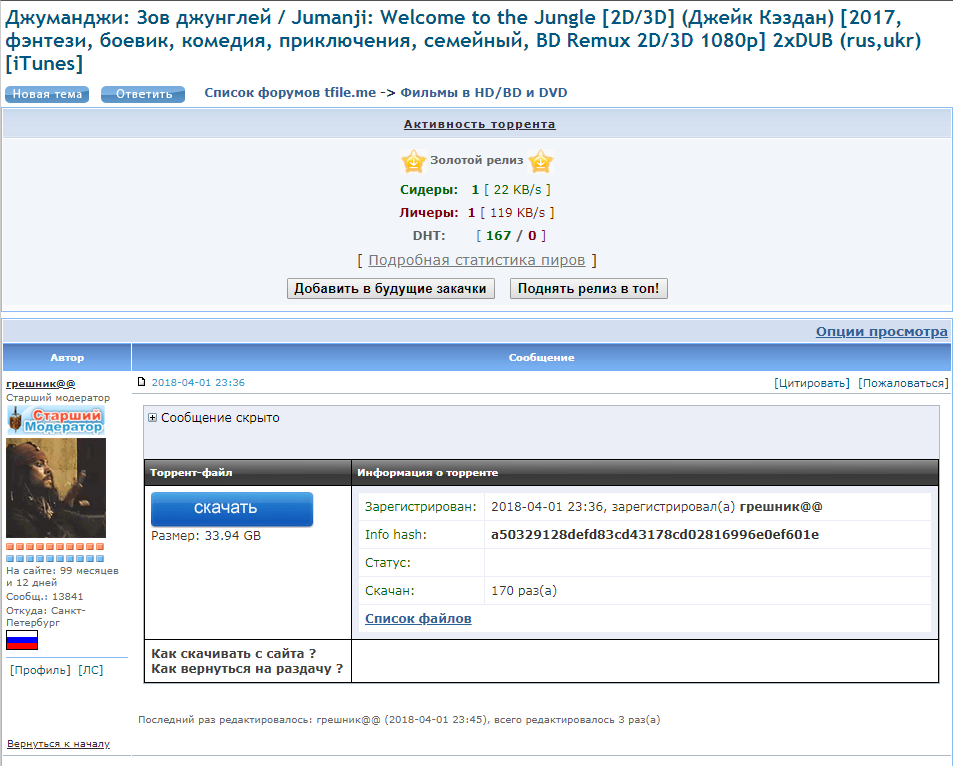The image size is (953, 766).
Task: Open the post permalink 2018-04-01 23:36
Action: coord(198,382)
